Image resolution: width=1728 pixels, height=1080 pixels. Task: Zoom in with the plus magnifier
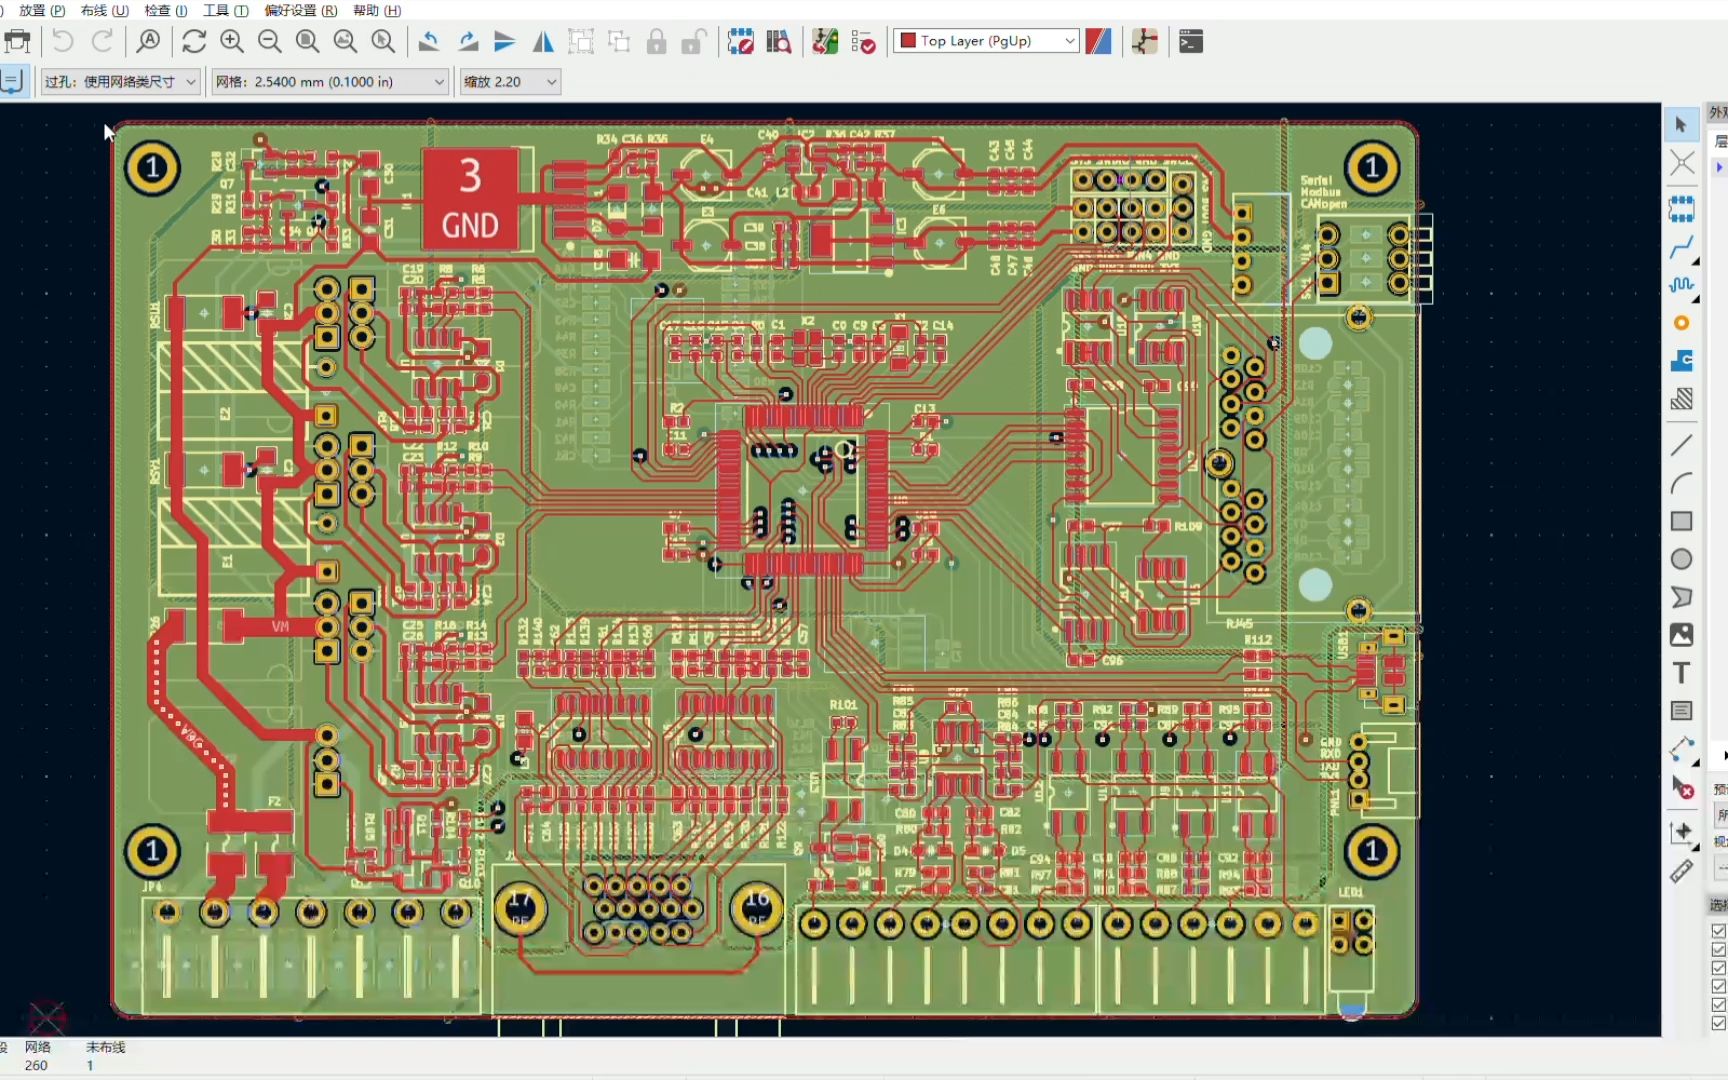232,41
